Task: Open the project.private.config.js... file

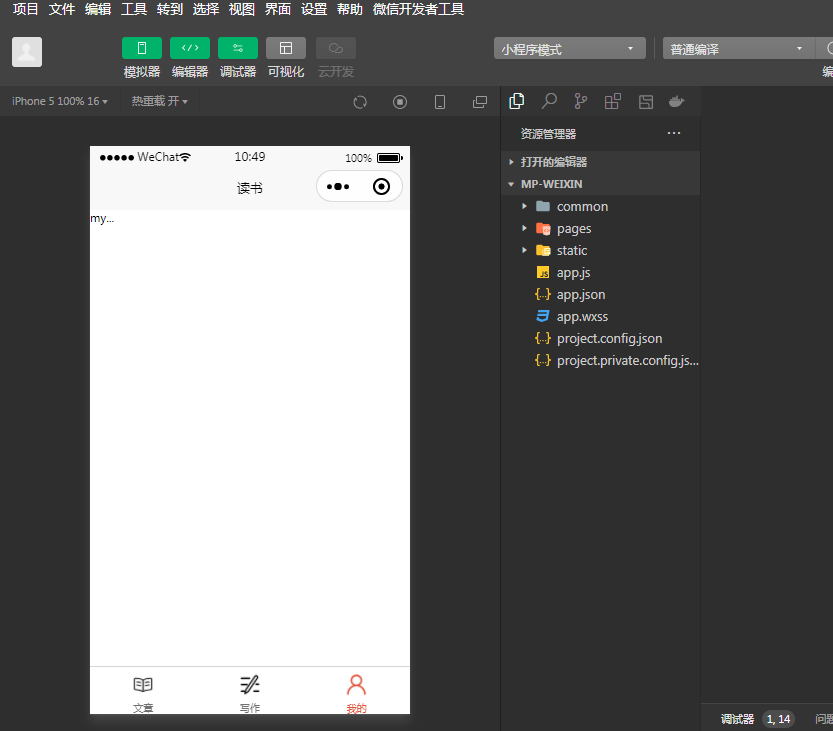Action: 600,361
